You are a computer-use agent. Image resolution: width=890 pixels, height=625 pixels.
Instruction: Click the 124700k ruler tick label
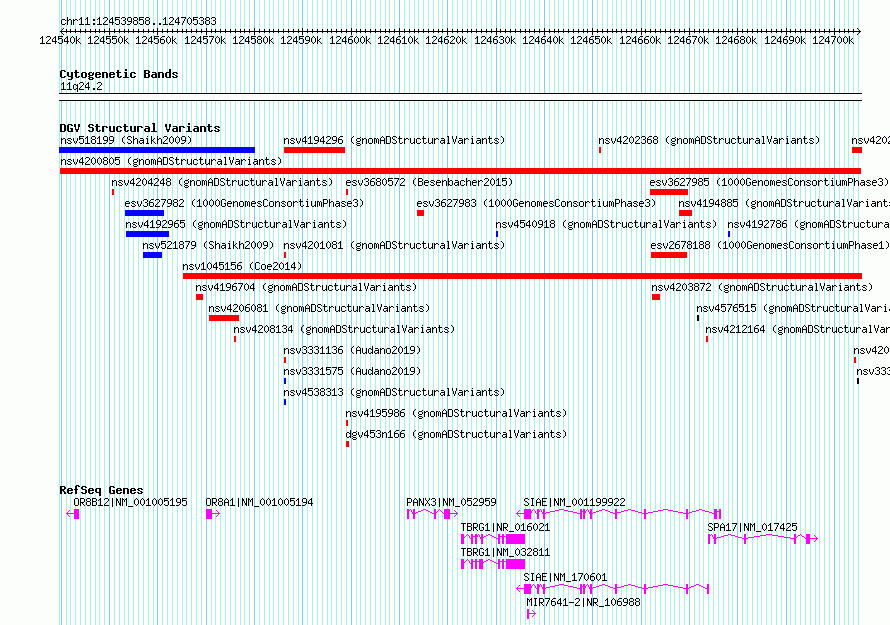click(833, 40)
